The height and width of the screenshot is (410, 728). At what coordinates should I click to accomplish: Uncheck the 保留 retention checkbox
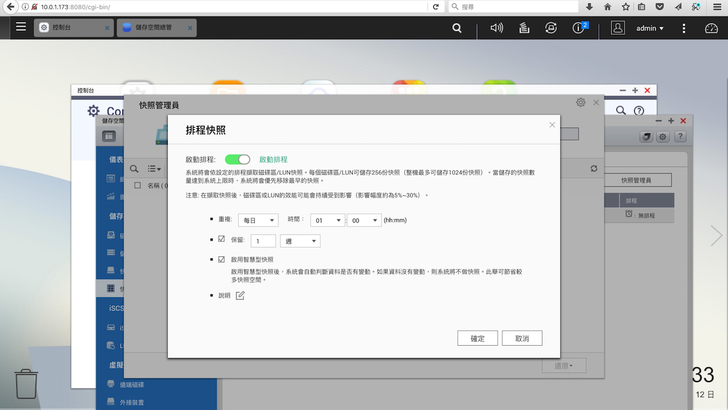222,240
